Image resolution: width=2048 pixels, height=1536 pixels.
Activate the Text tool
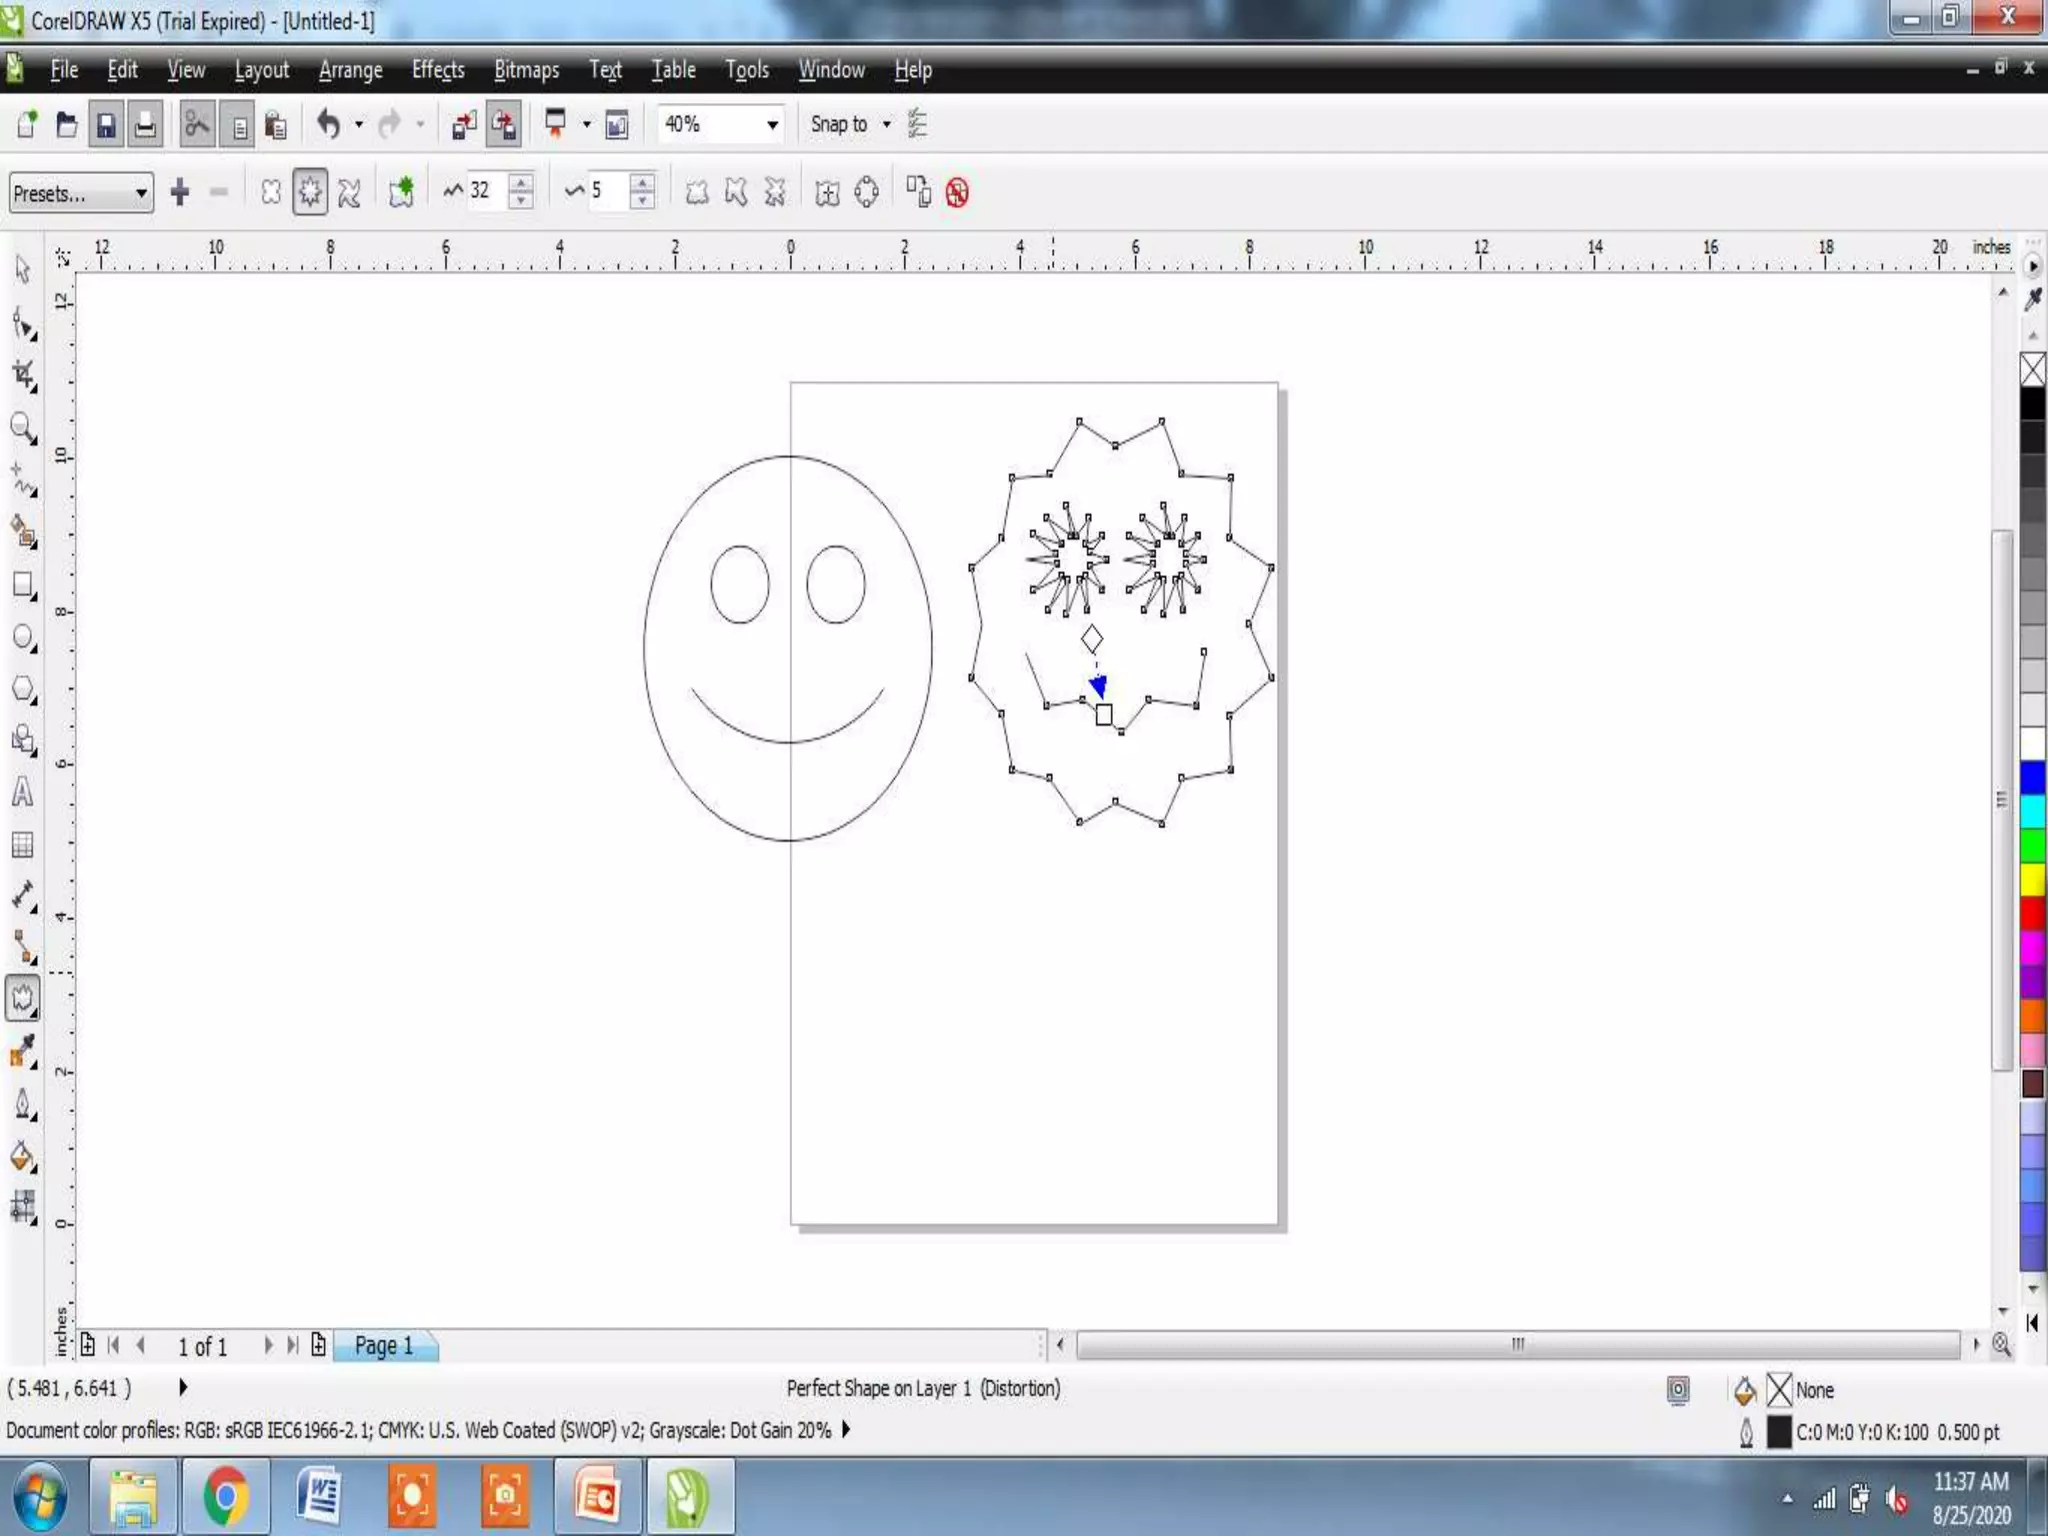[x=23, y=793]
